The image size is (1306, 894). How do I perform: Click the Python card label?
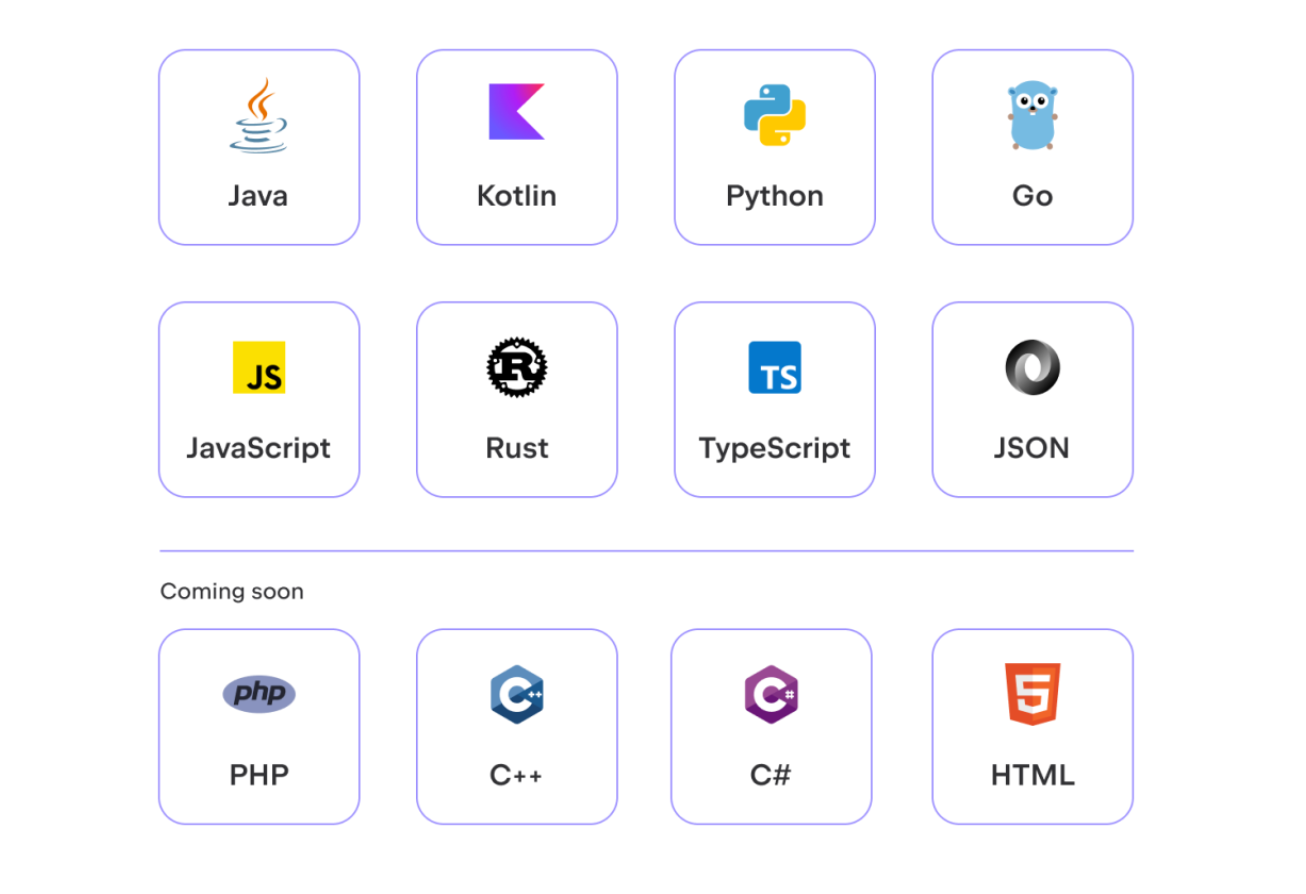click(x=774, y=195)
